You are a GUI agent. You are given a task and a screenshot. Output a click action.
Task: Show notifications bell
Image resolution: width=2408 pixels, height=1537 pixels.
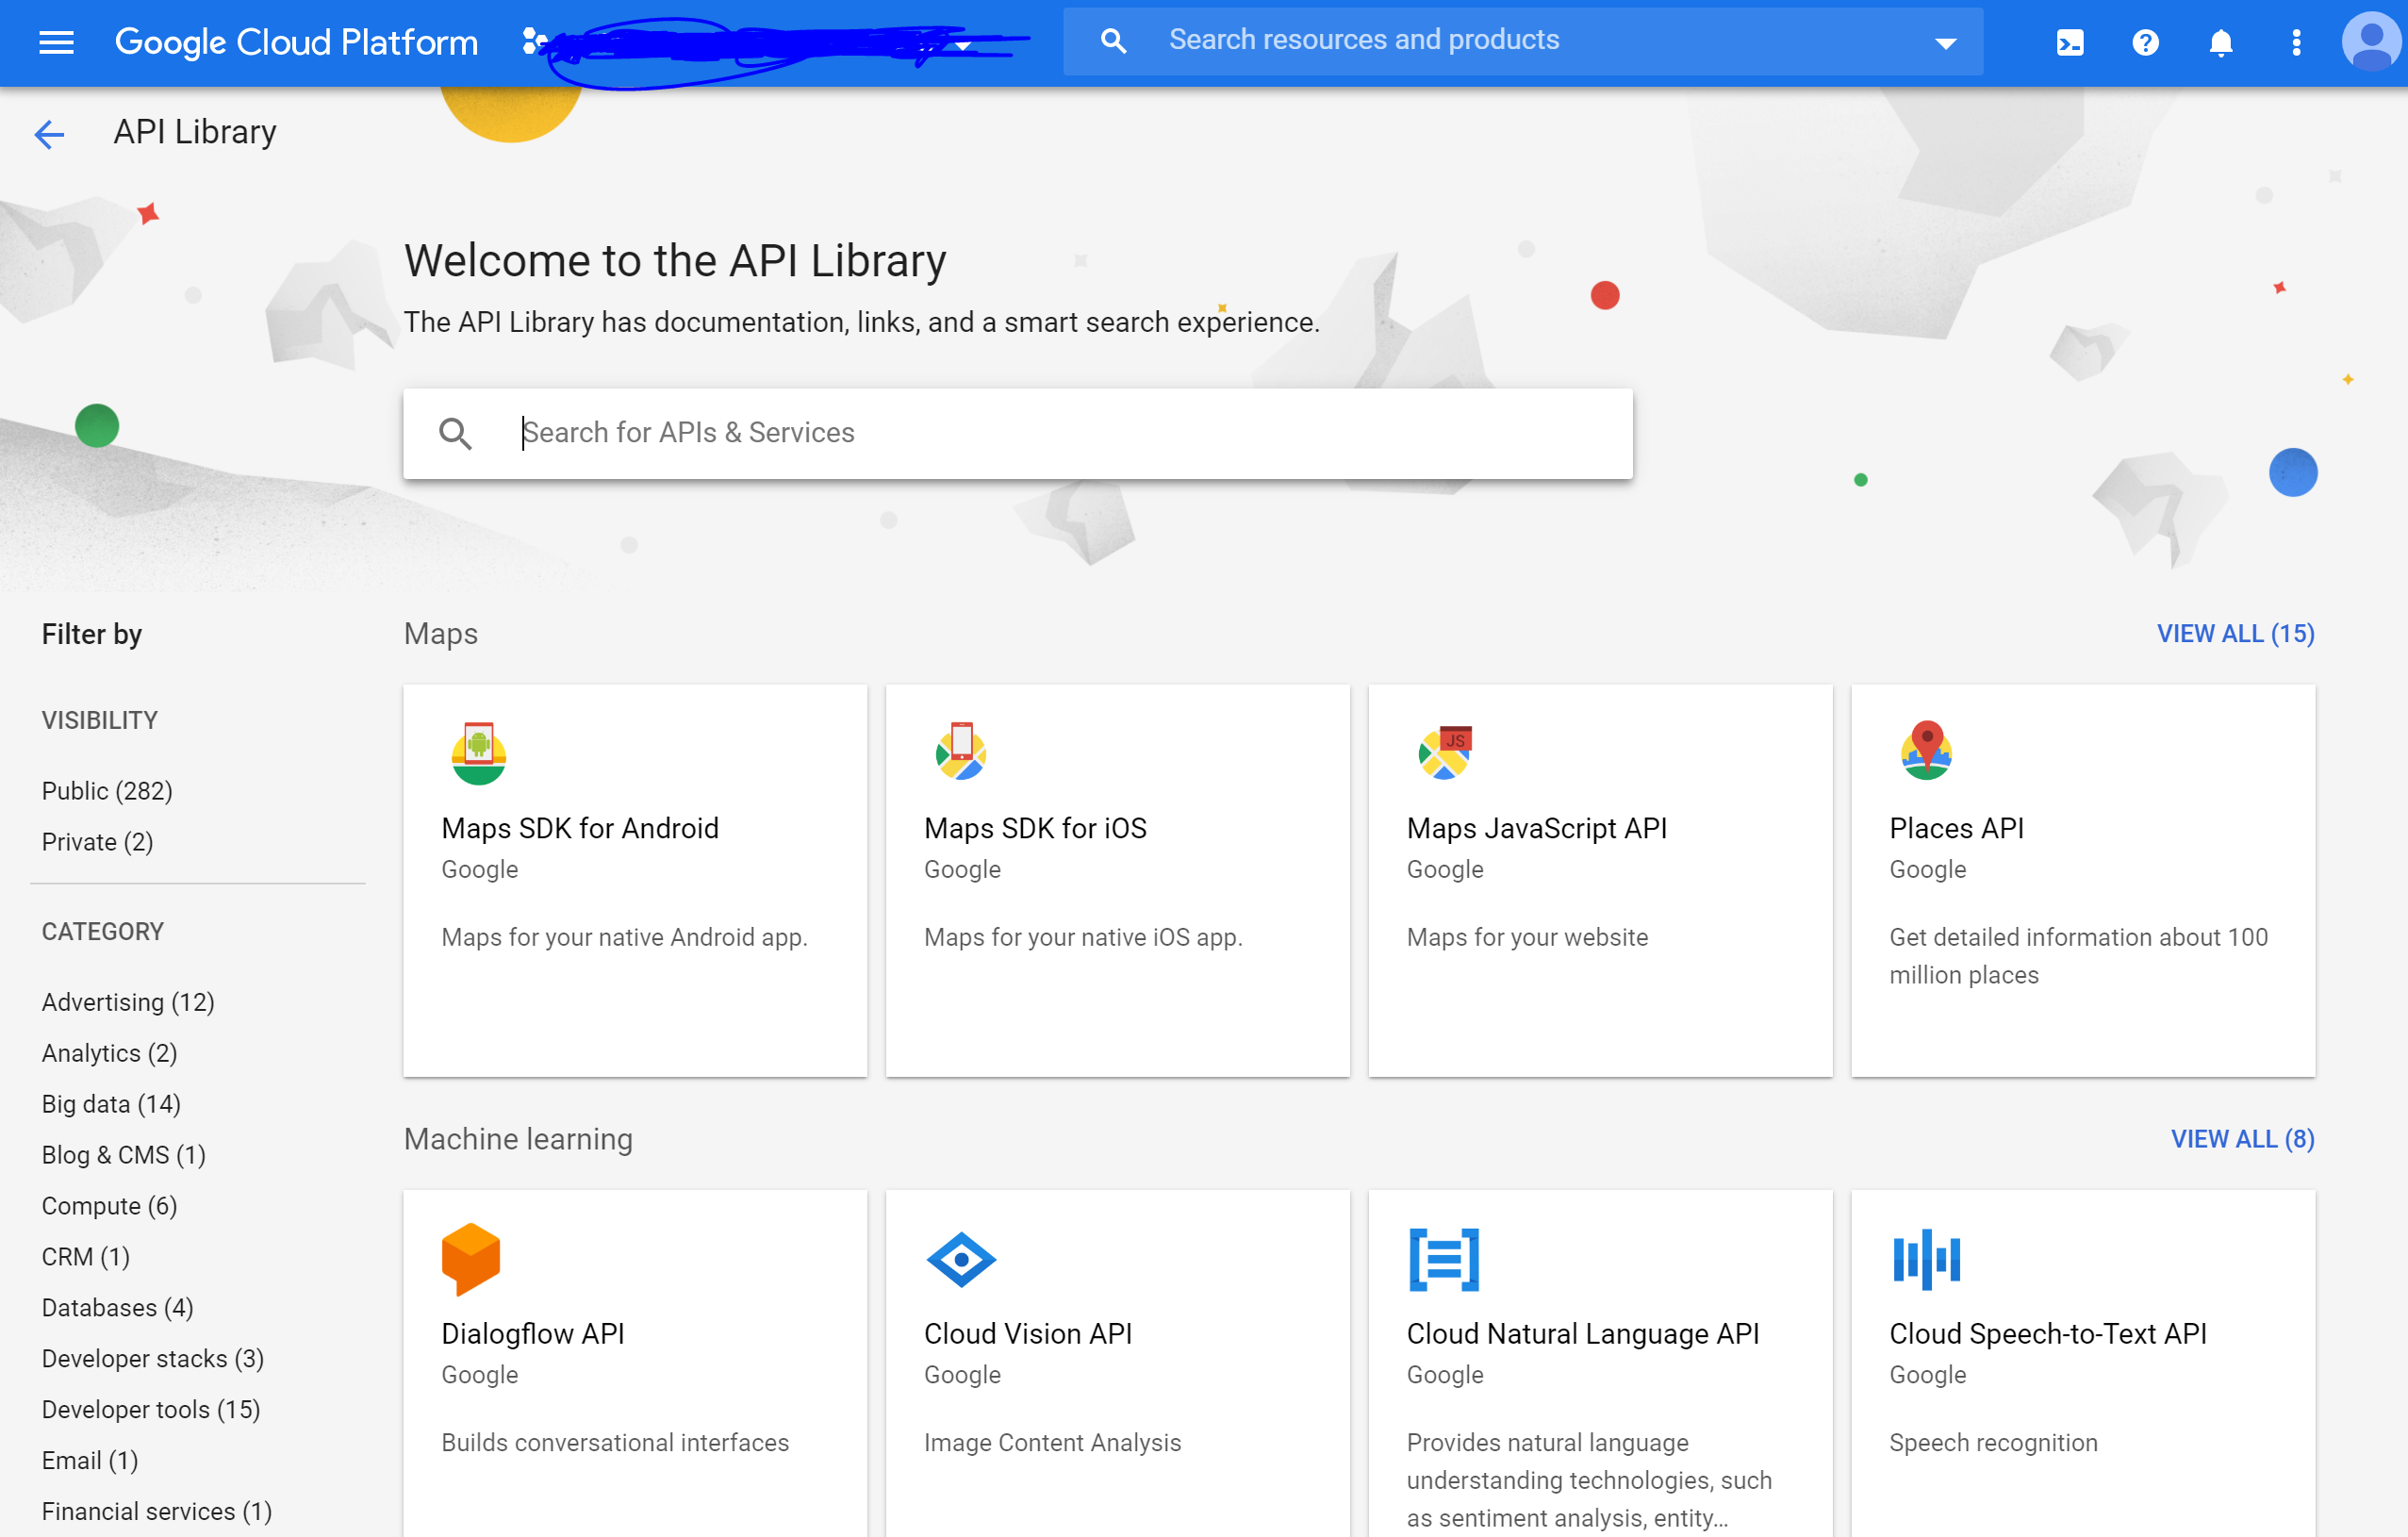point(2220,42)
